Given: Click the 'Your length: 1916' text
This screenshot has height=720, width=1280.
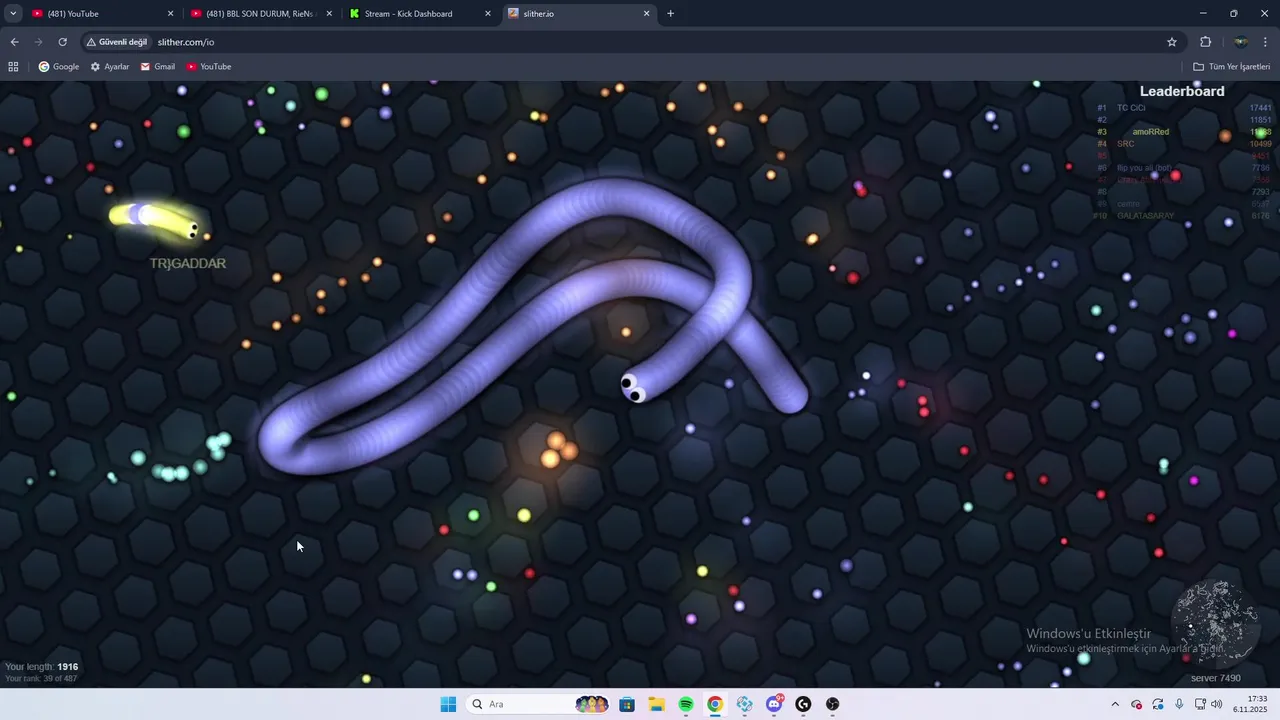Looking at the screenshot, I should 41,666.
